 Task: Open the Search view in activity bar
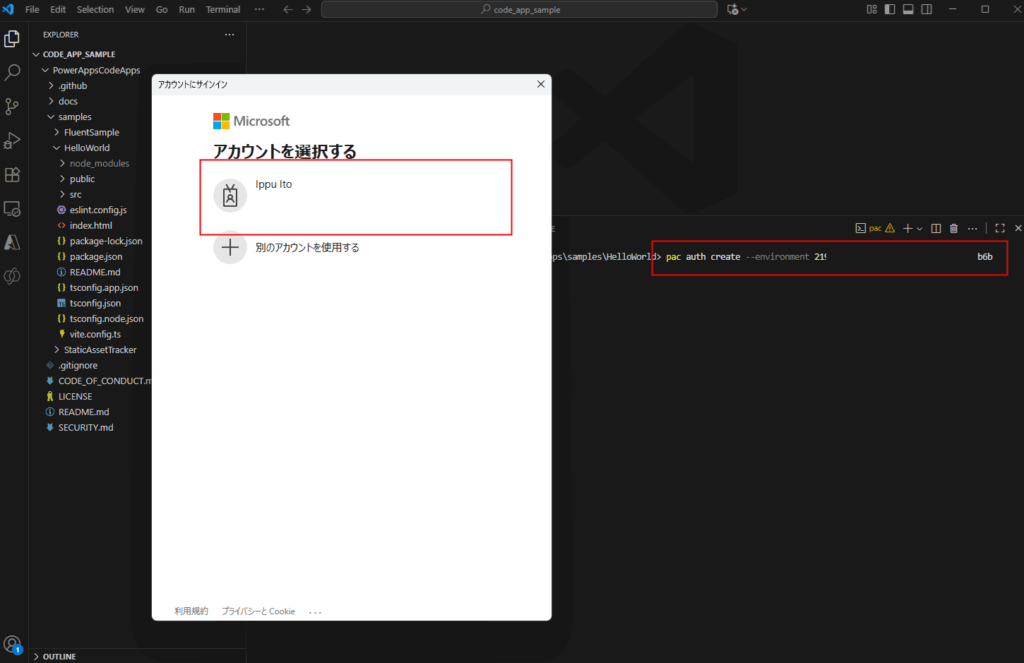click(12, 73)
